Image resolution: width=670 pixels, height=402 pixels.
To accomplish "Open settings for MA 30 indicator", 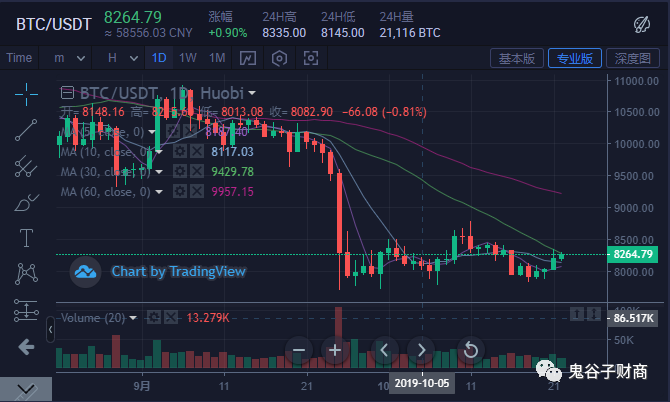I will (180, 171).
